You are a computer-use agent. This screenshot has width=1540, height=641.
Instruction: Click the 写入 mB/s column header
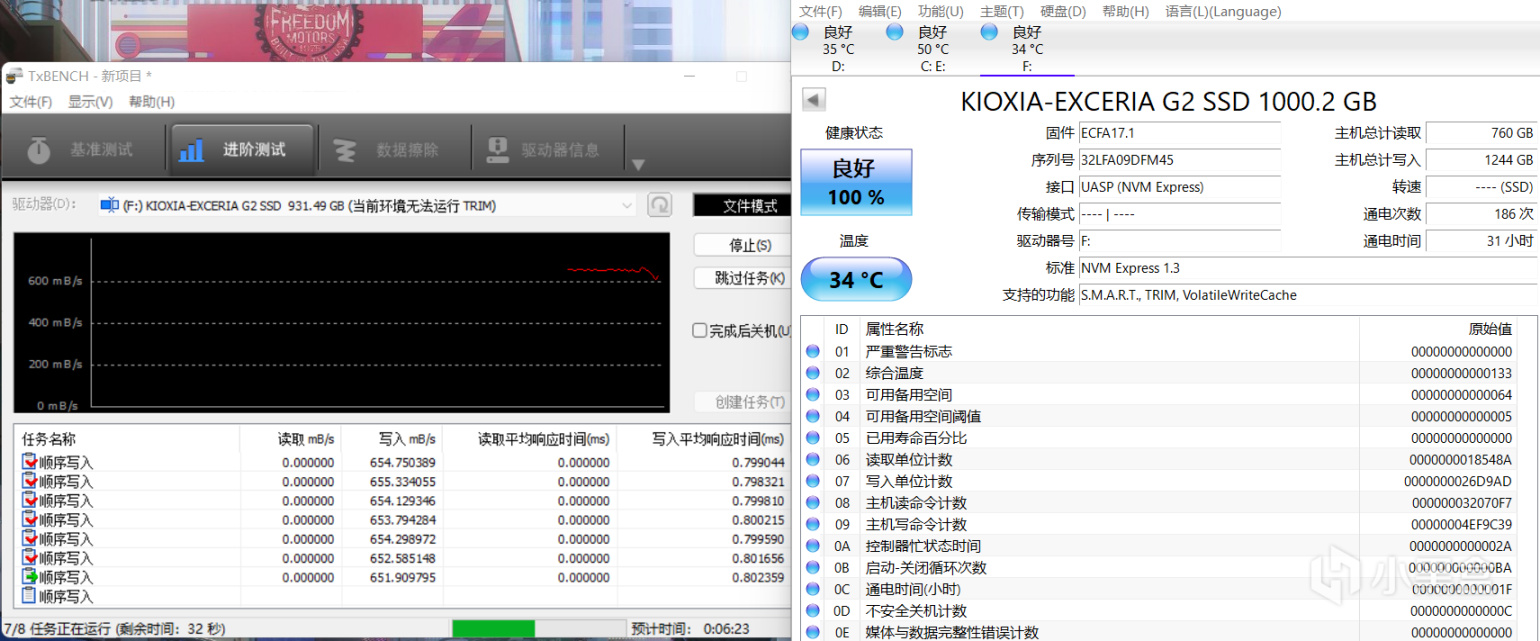click(x=392, y=439)
